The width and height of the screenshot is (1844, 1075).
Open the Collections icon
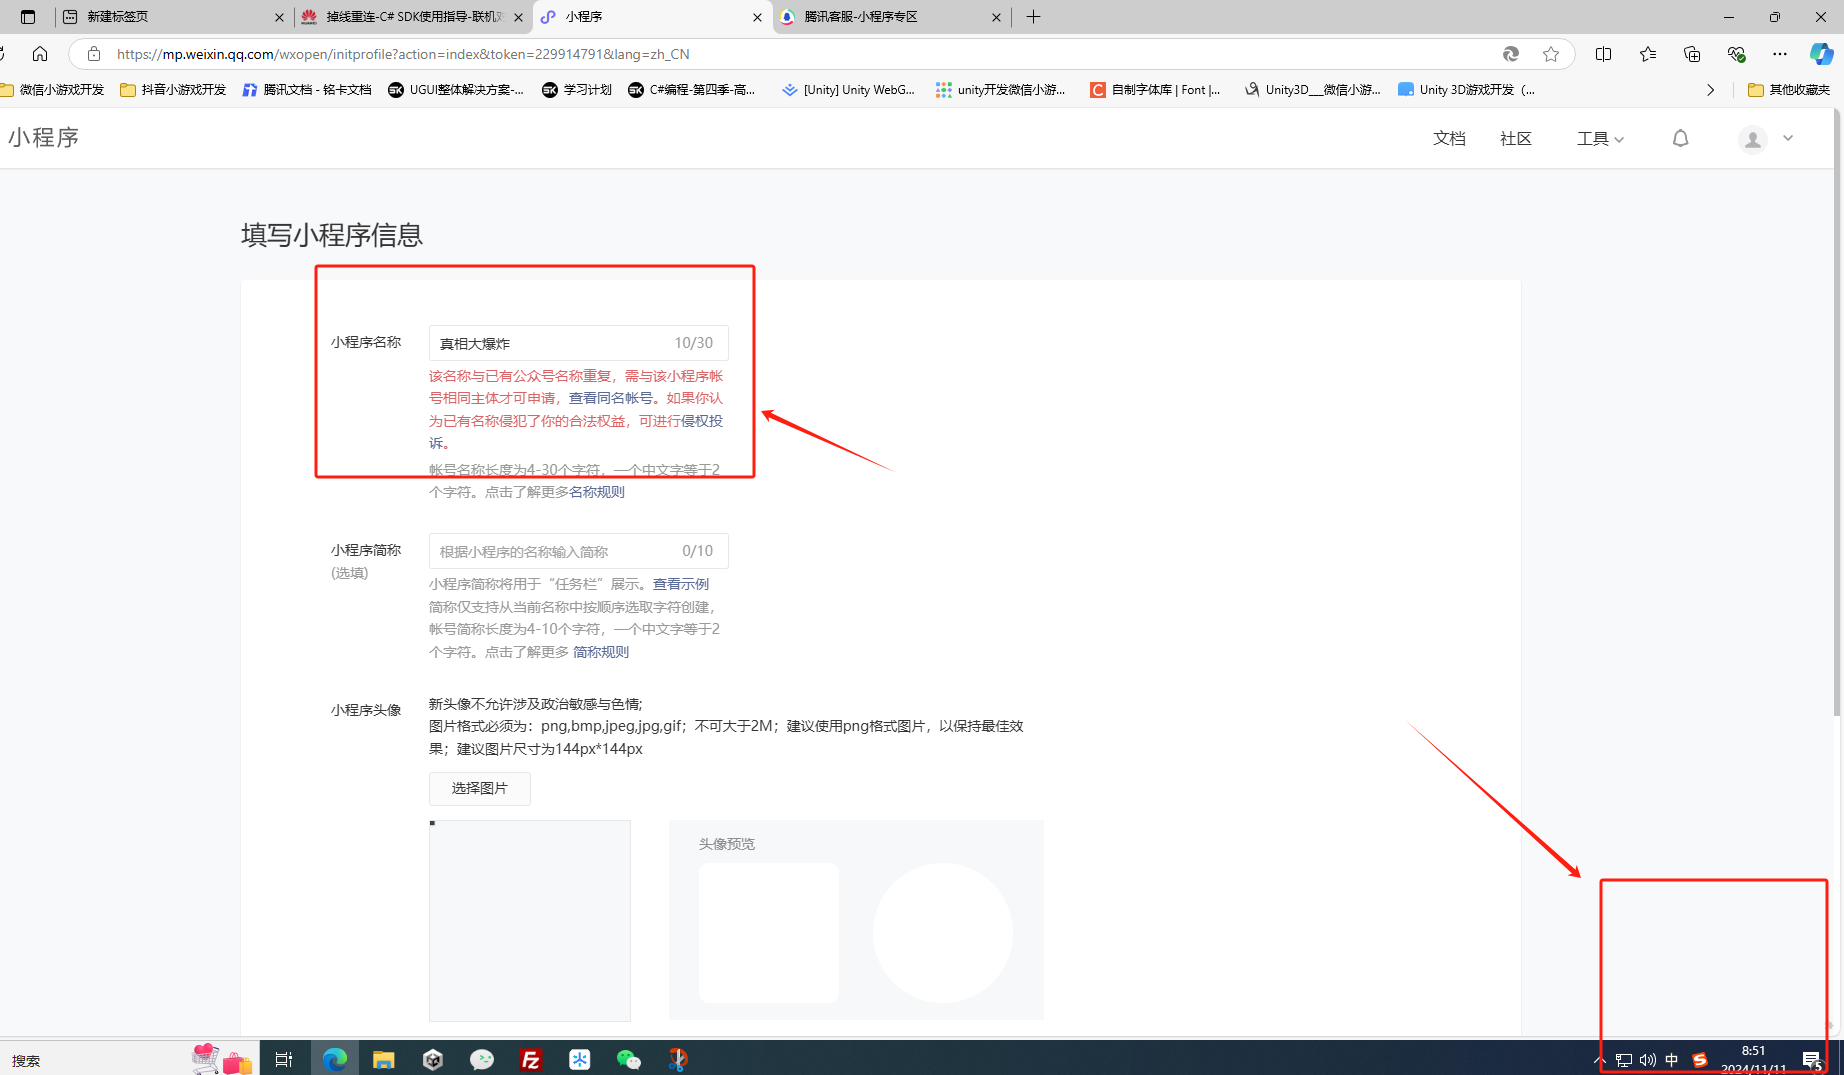coord(1692,54)
